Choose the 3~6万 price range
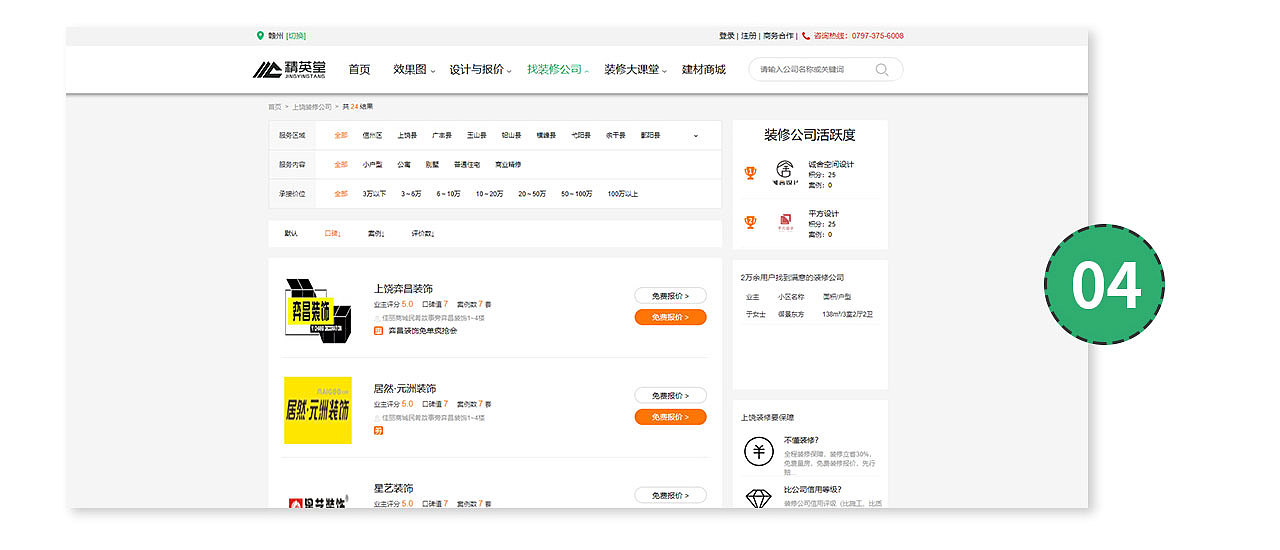 pyautogui.click(x=412, y=193)
